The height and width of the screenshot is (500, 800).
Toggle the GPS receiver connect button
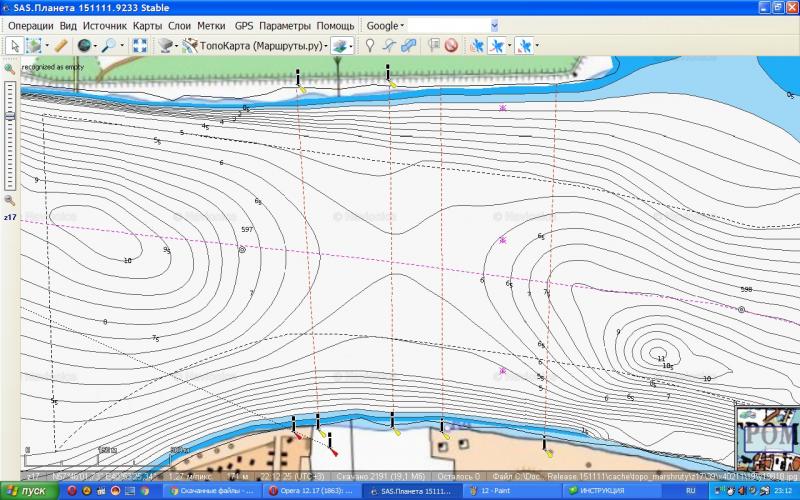coord(478,45)
